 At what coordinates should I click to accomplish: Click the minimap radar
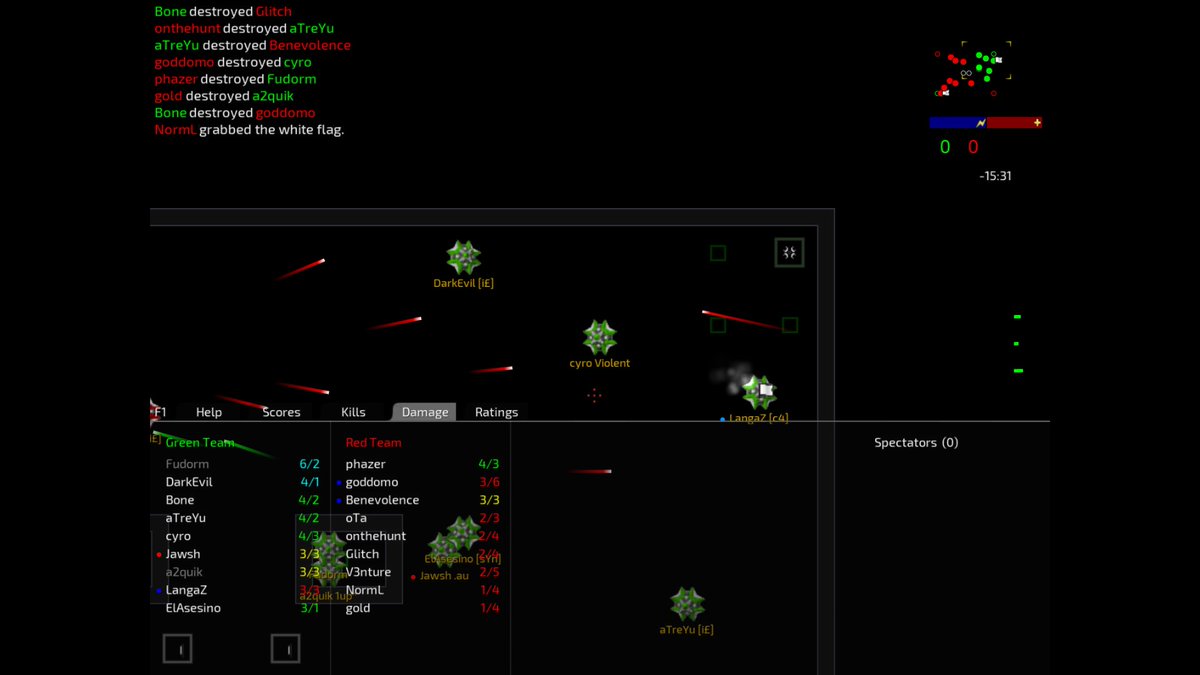point(972,70)
